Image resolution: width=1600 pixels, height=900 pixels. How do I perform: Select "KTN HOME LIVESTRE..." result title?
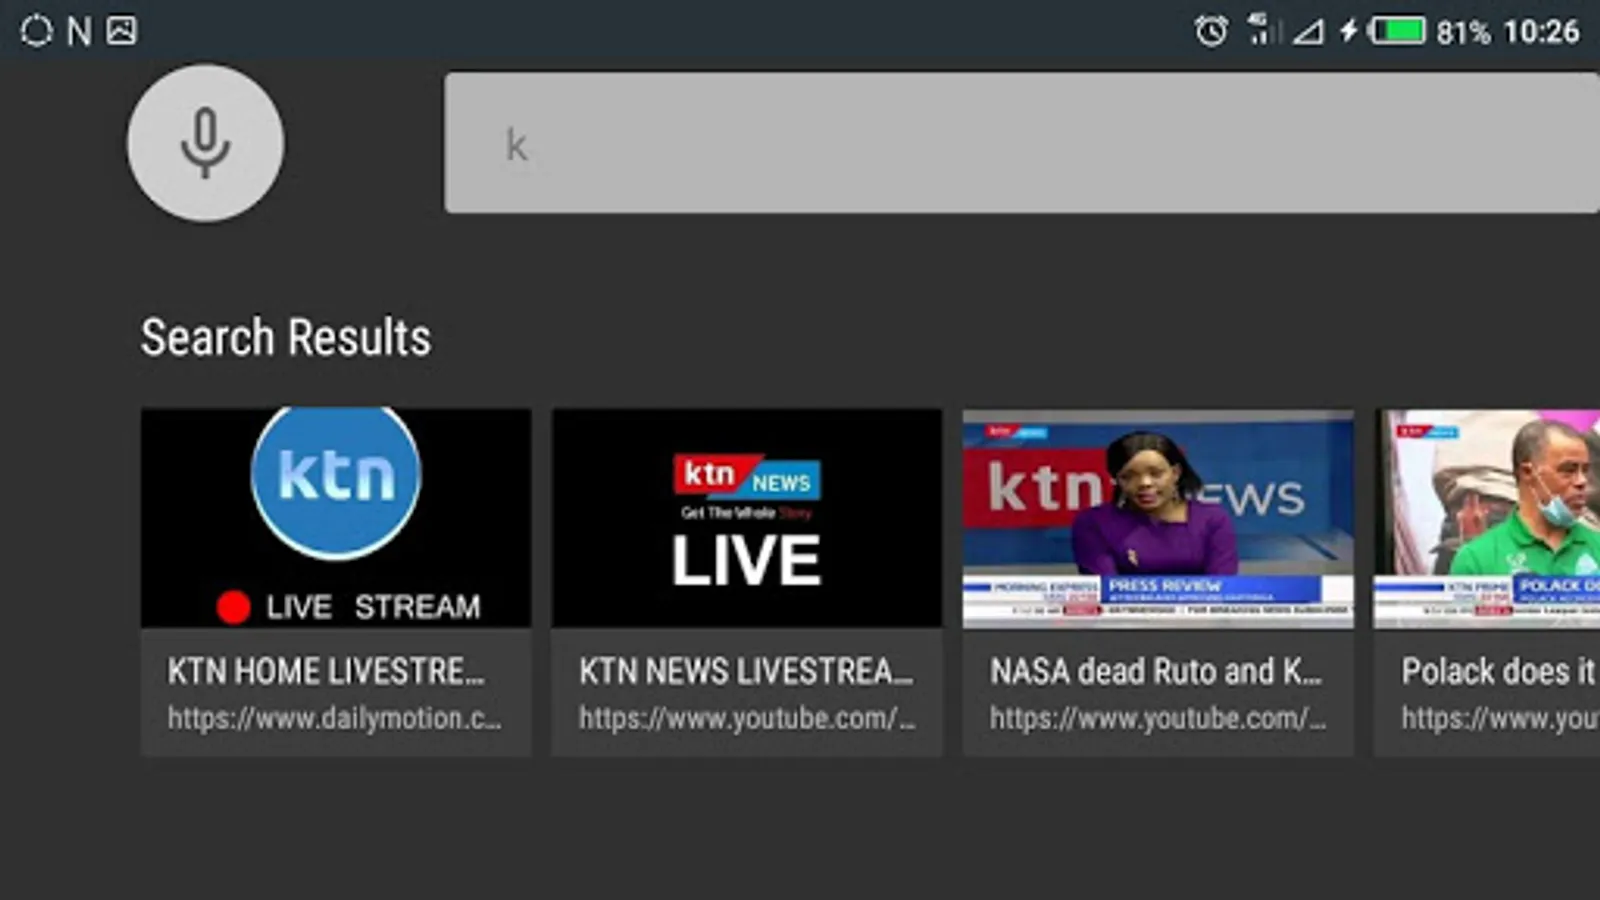tap(326, 671)
